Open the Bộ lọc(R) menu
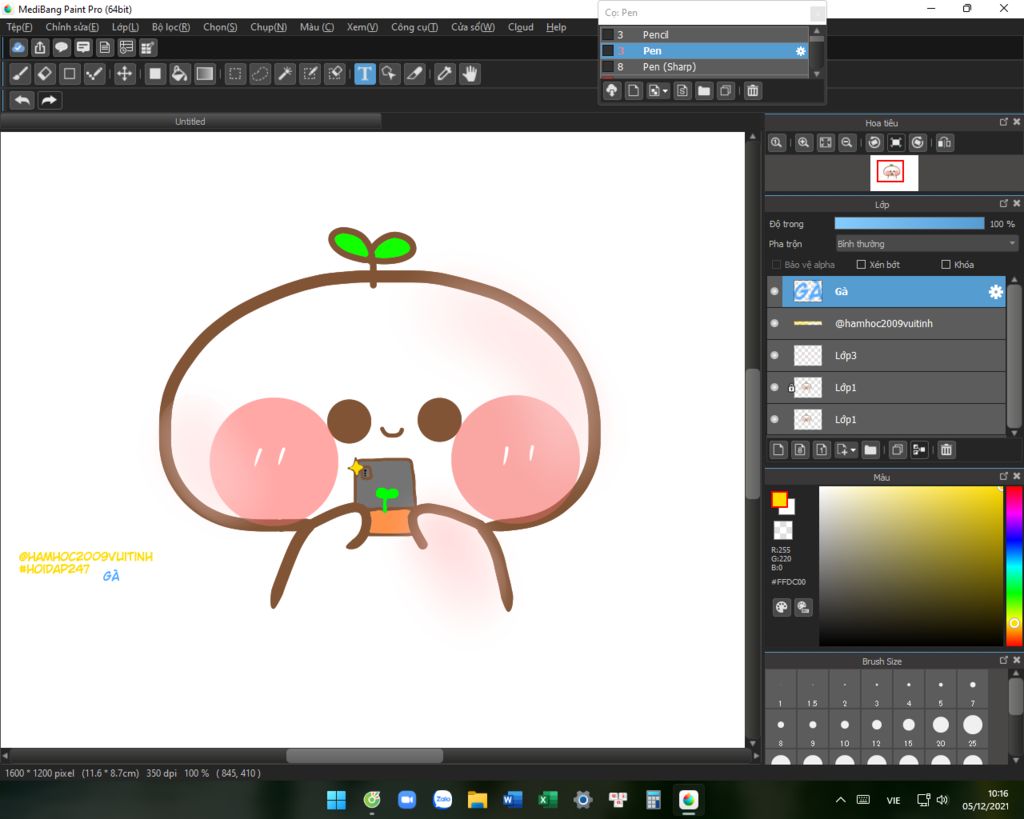 tap(171, 27)
